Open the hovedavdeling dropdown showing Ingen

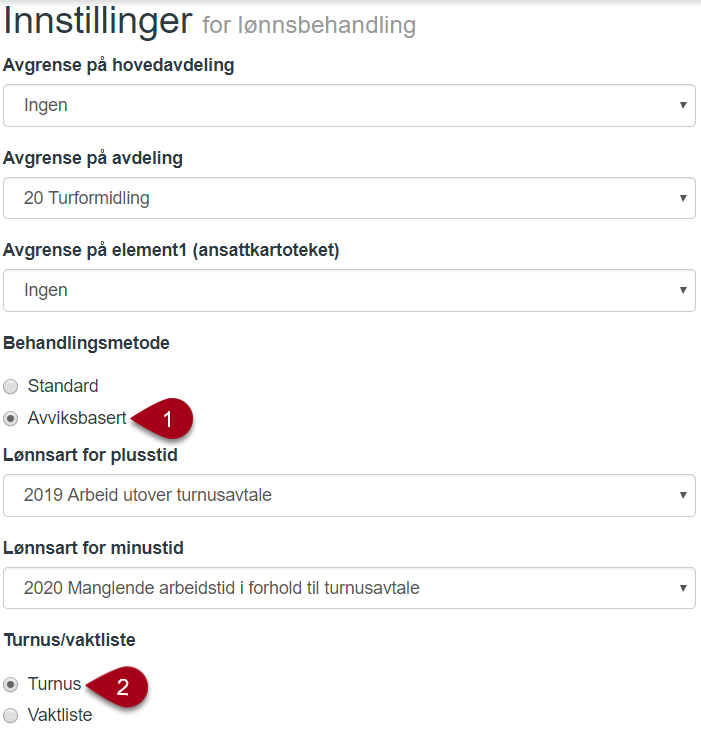pyautogui.click(x=349, y=105)
